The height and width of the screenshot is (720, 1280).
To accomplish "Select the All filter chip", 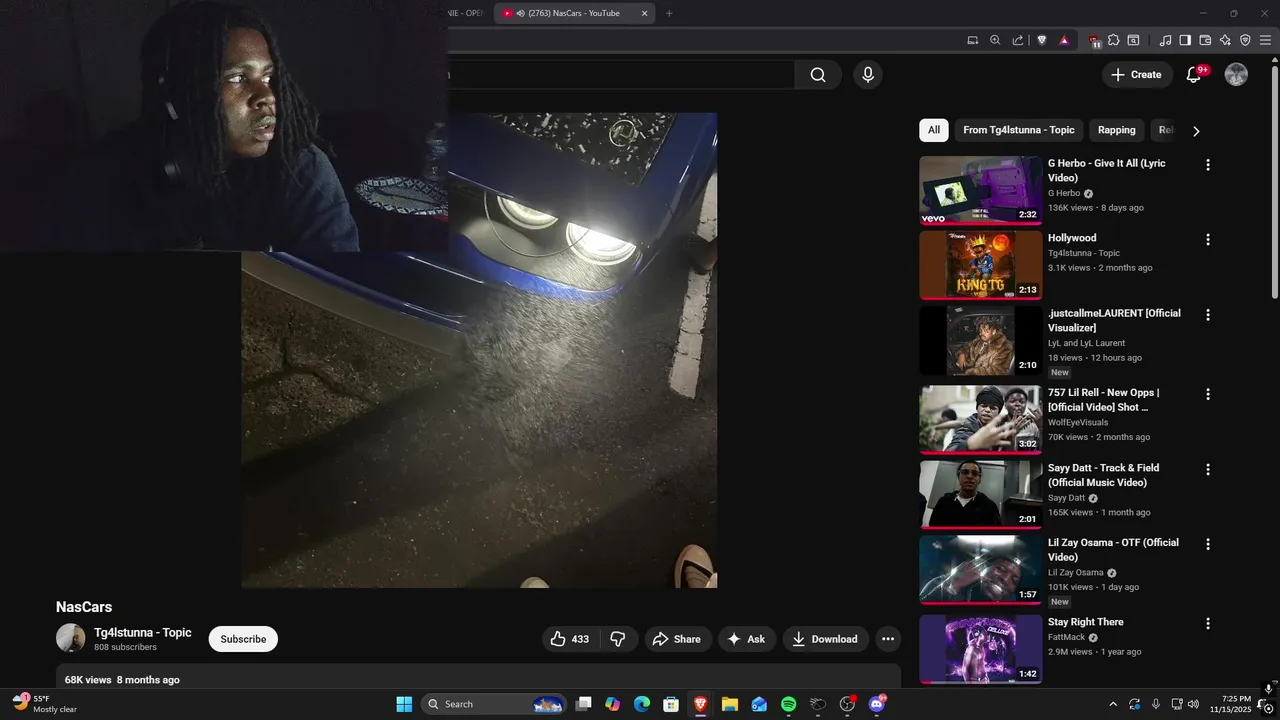I will (x=934, y=130).
